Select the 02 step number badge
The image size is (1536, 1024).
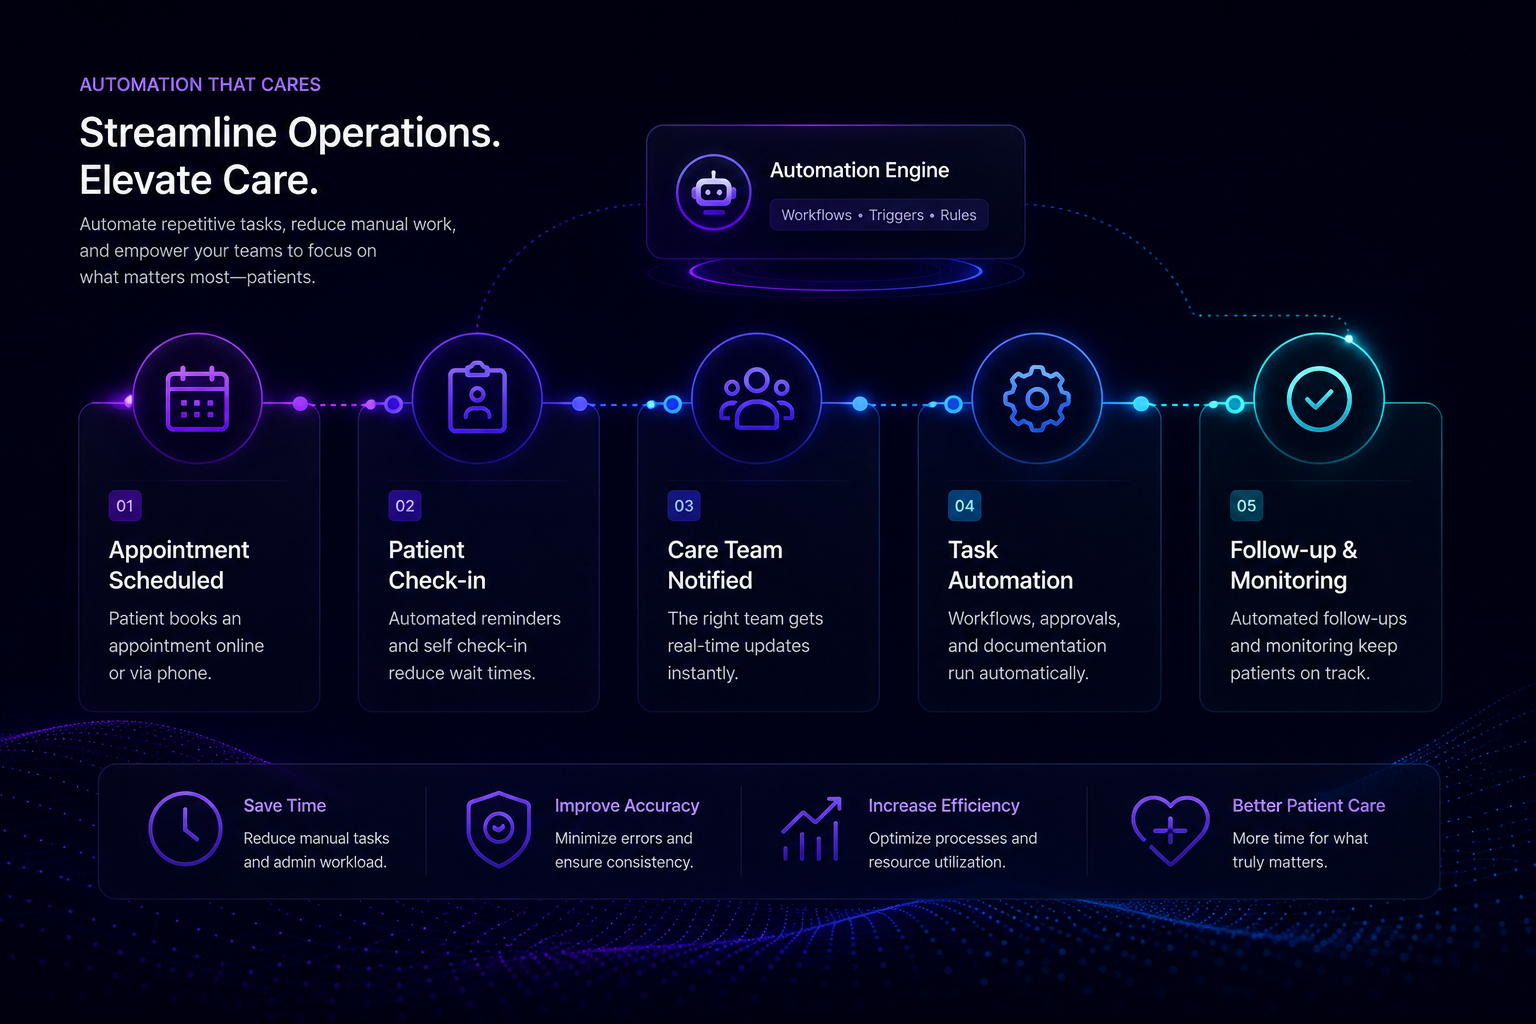tap(405, 506)
